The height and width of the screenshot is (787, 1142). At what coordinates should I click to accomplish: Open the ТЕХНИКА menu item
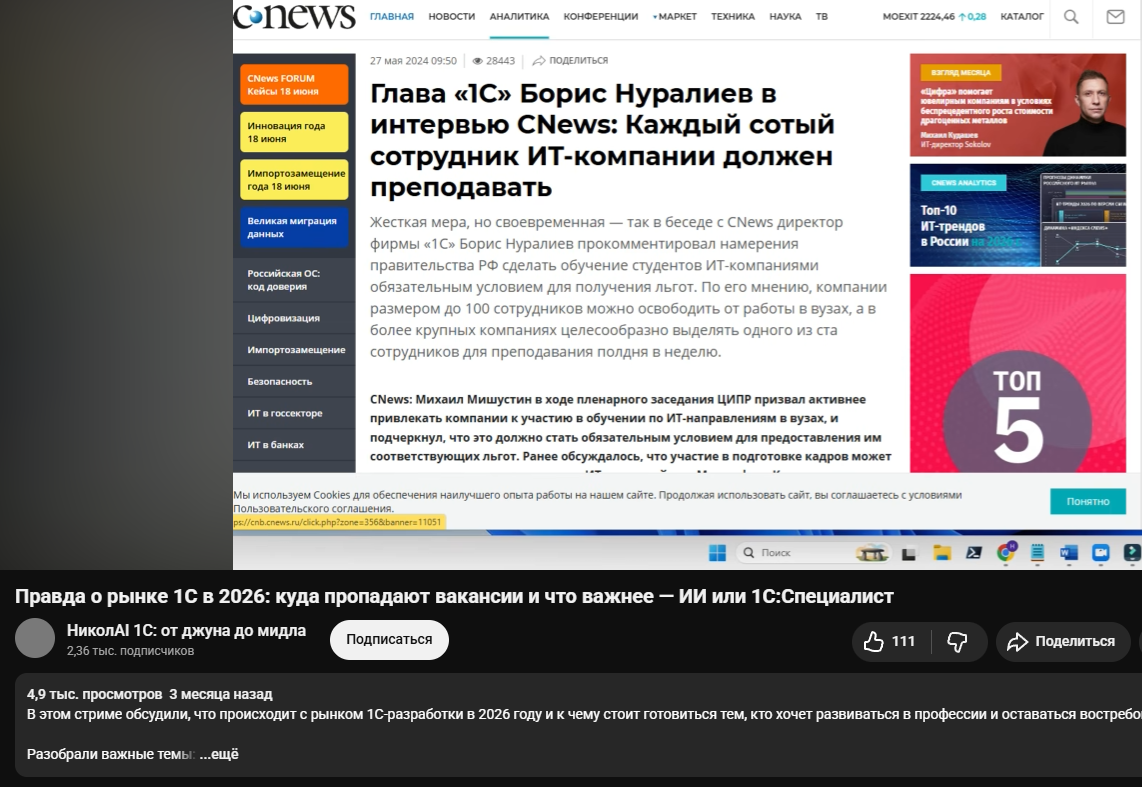tap(733, 16)
